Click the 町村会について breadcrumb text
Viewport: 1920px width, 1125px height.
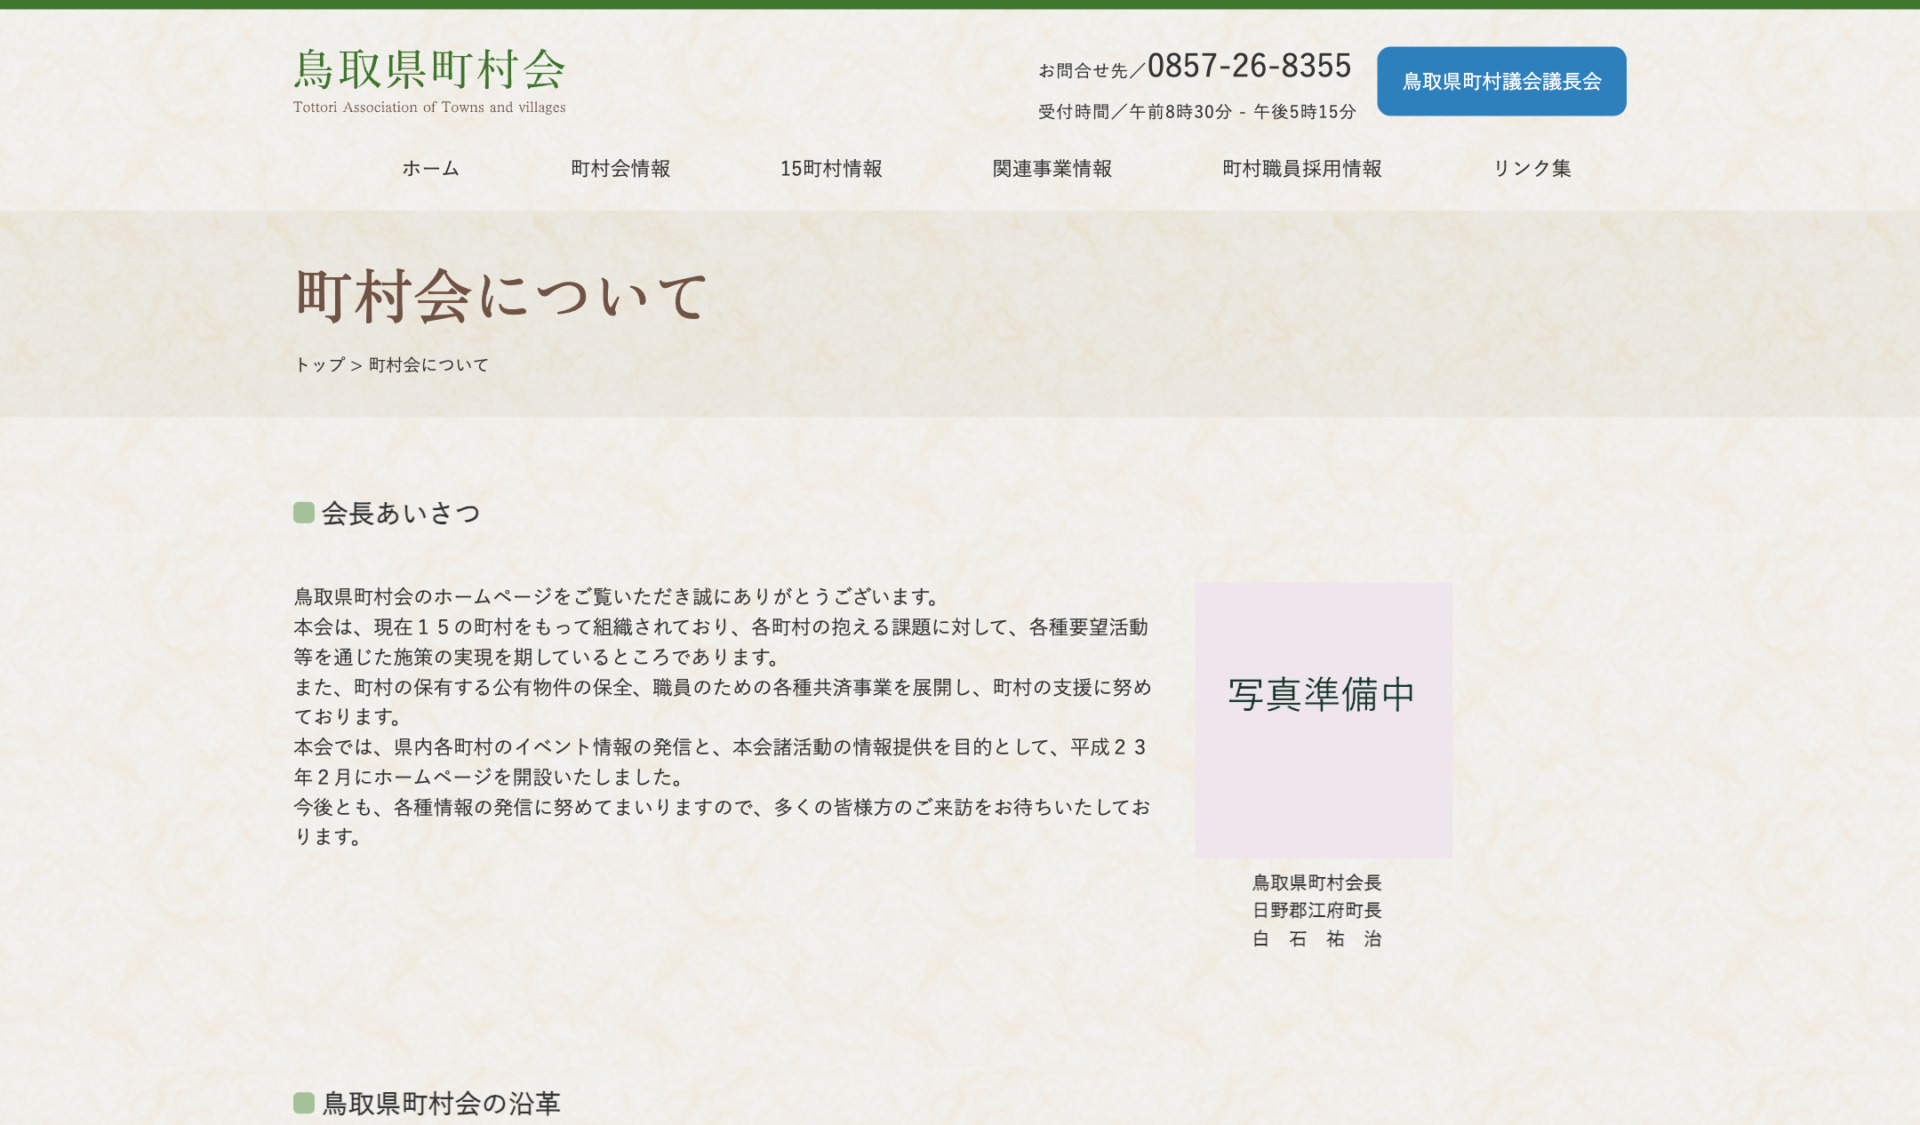(x=429, y=365)
